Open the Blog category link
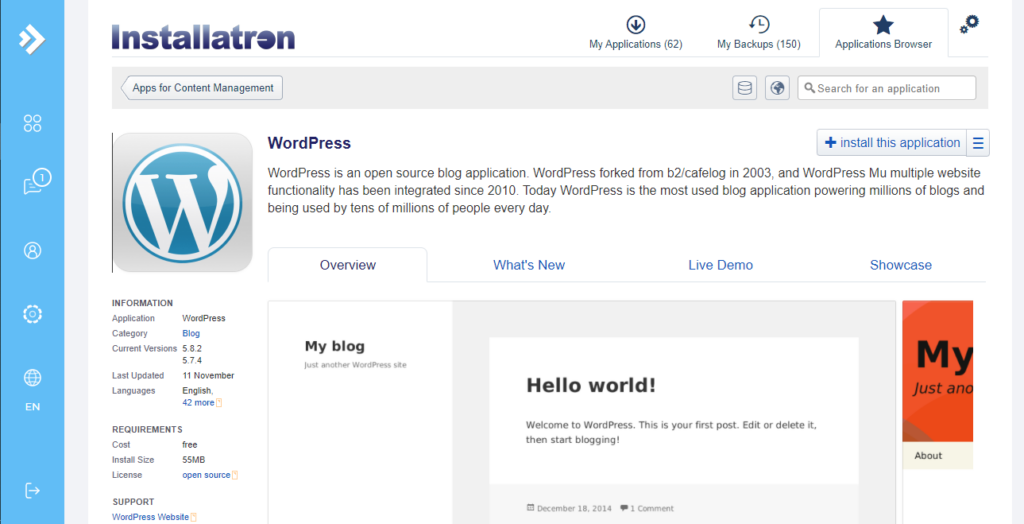This screenshot has width=1024, height=524. pos(191,333)
